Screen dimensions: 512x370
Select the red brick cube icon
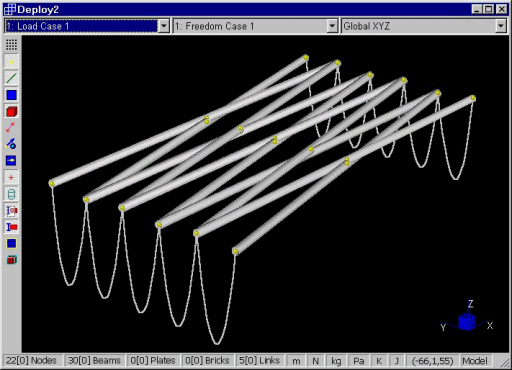(11, 112)
